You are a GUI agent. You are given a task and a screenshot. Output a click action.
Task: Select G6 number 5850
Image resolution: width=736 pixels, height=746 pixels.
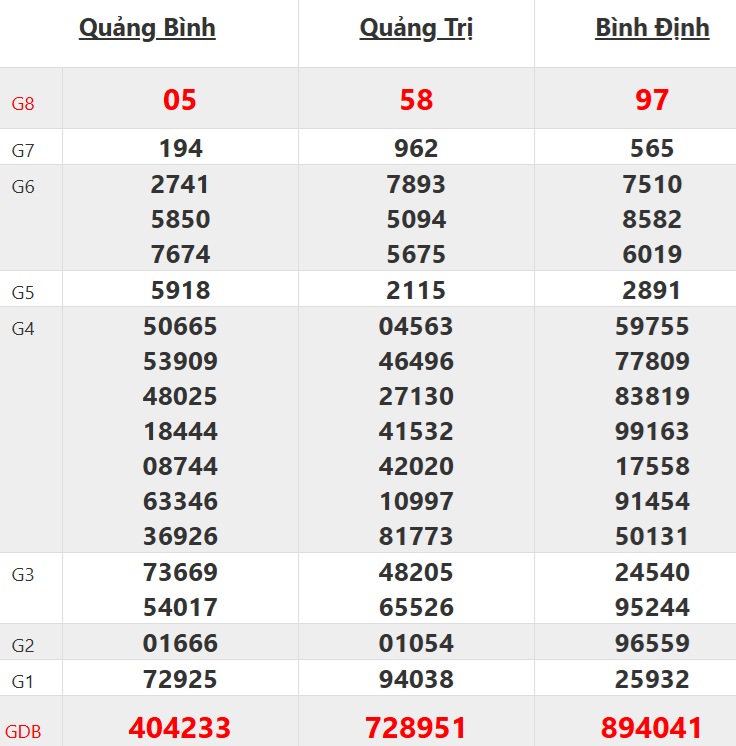coord(180,219)
